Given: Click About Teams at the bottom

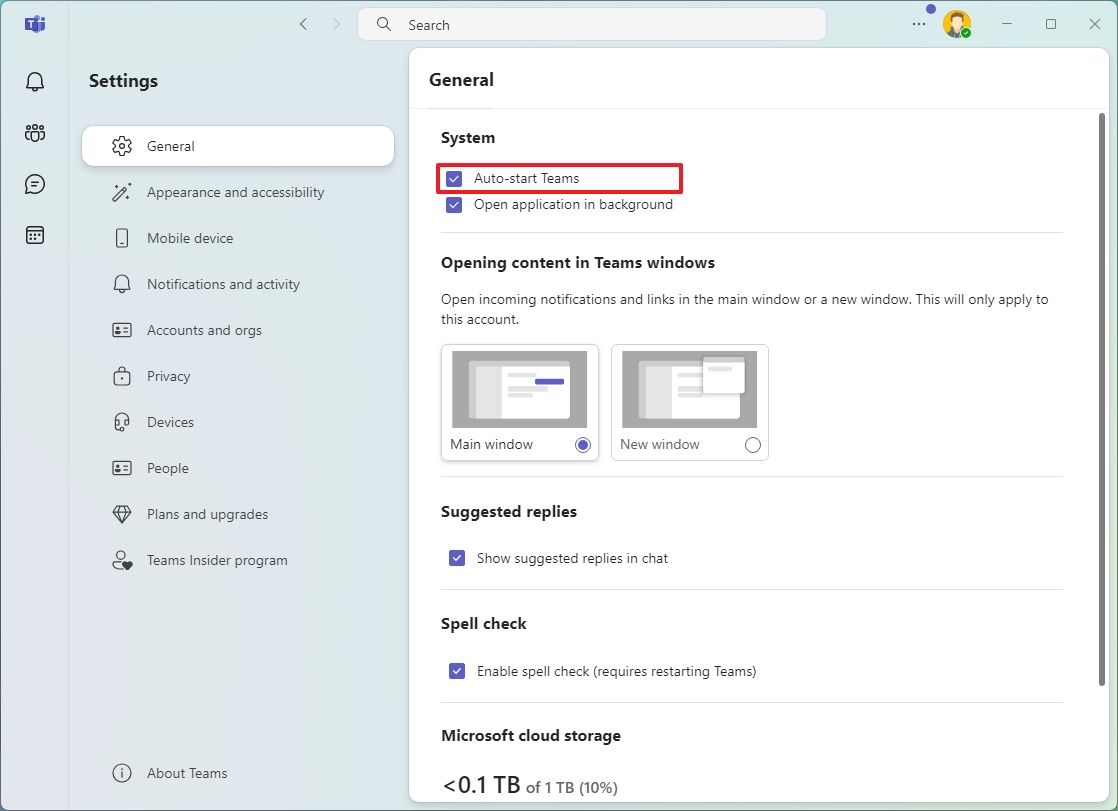Looking at the screenshot, I should (x=188, y=773).
